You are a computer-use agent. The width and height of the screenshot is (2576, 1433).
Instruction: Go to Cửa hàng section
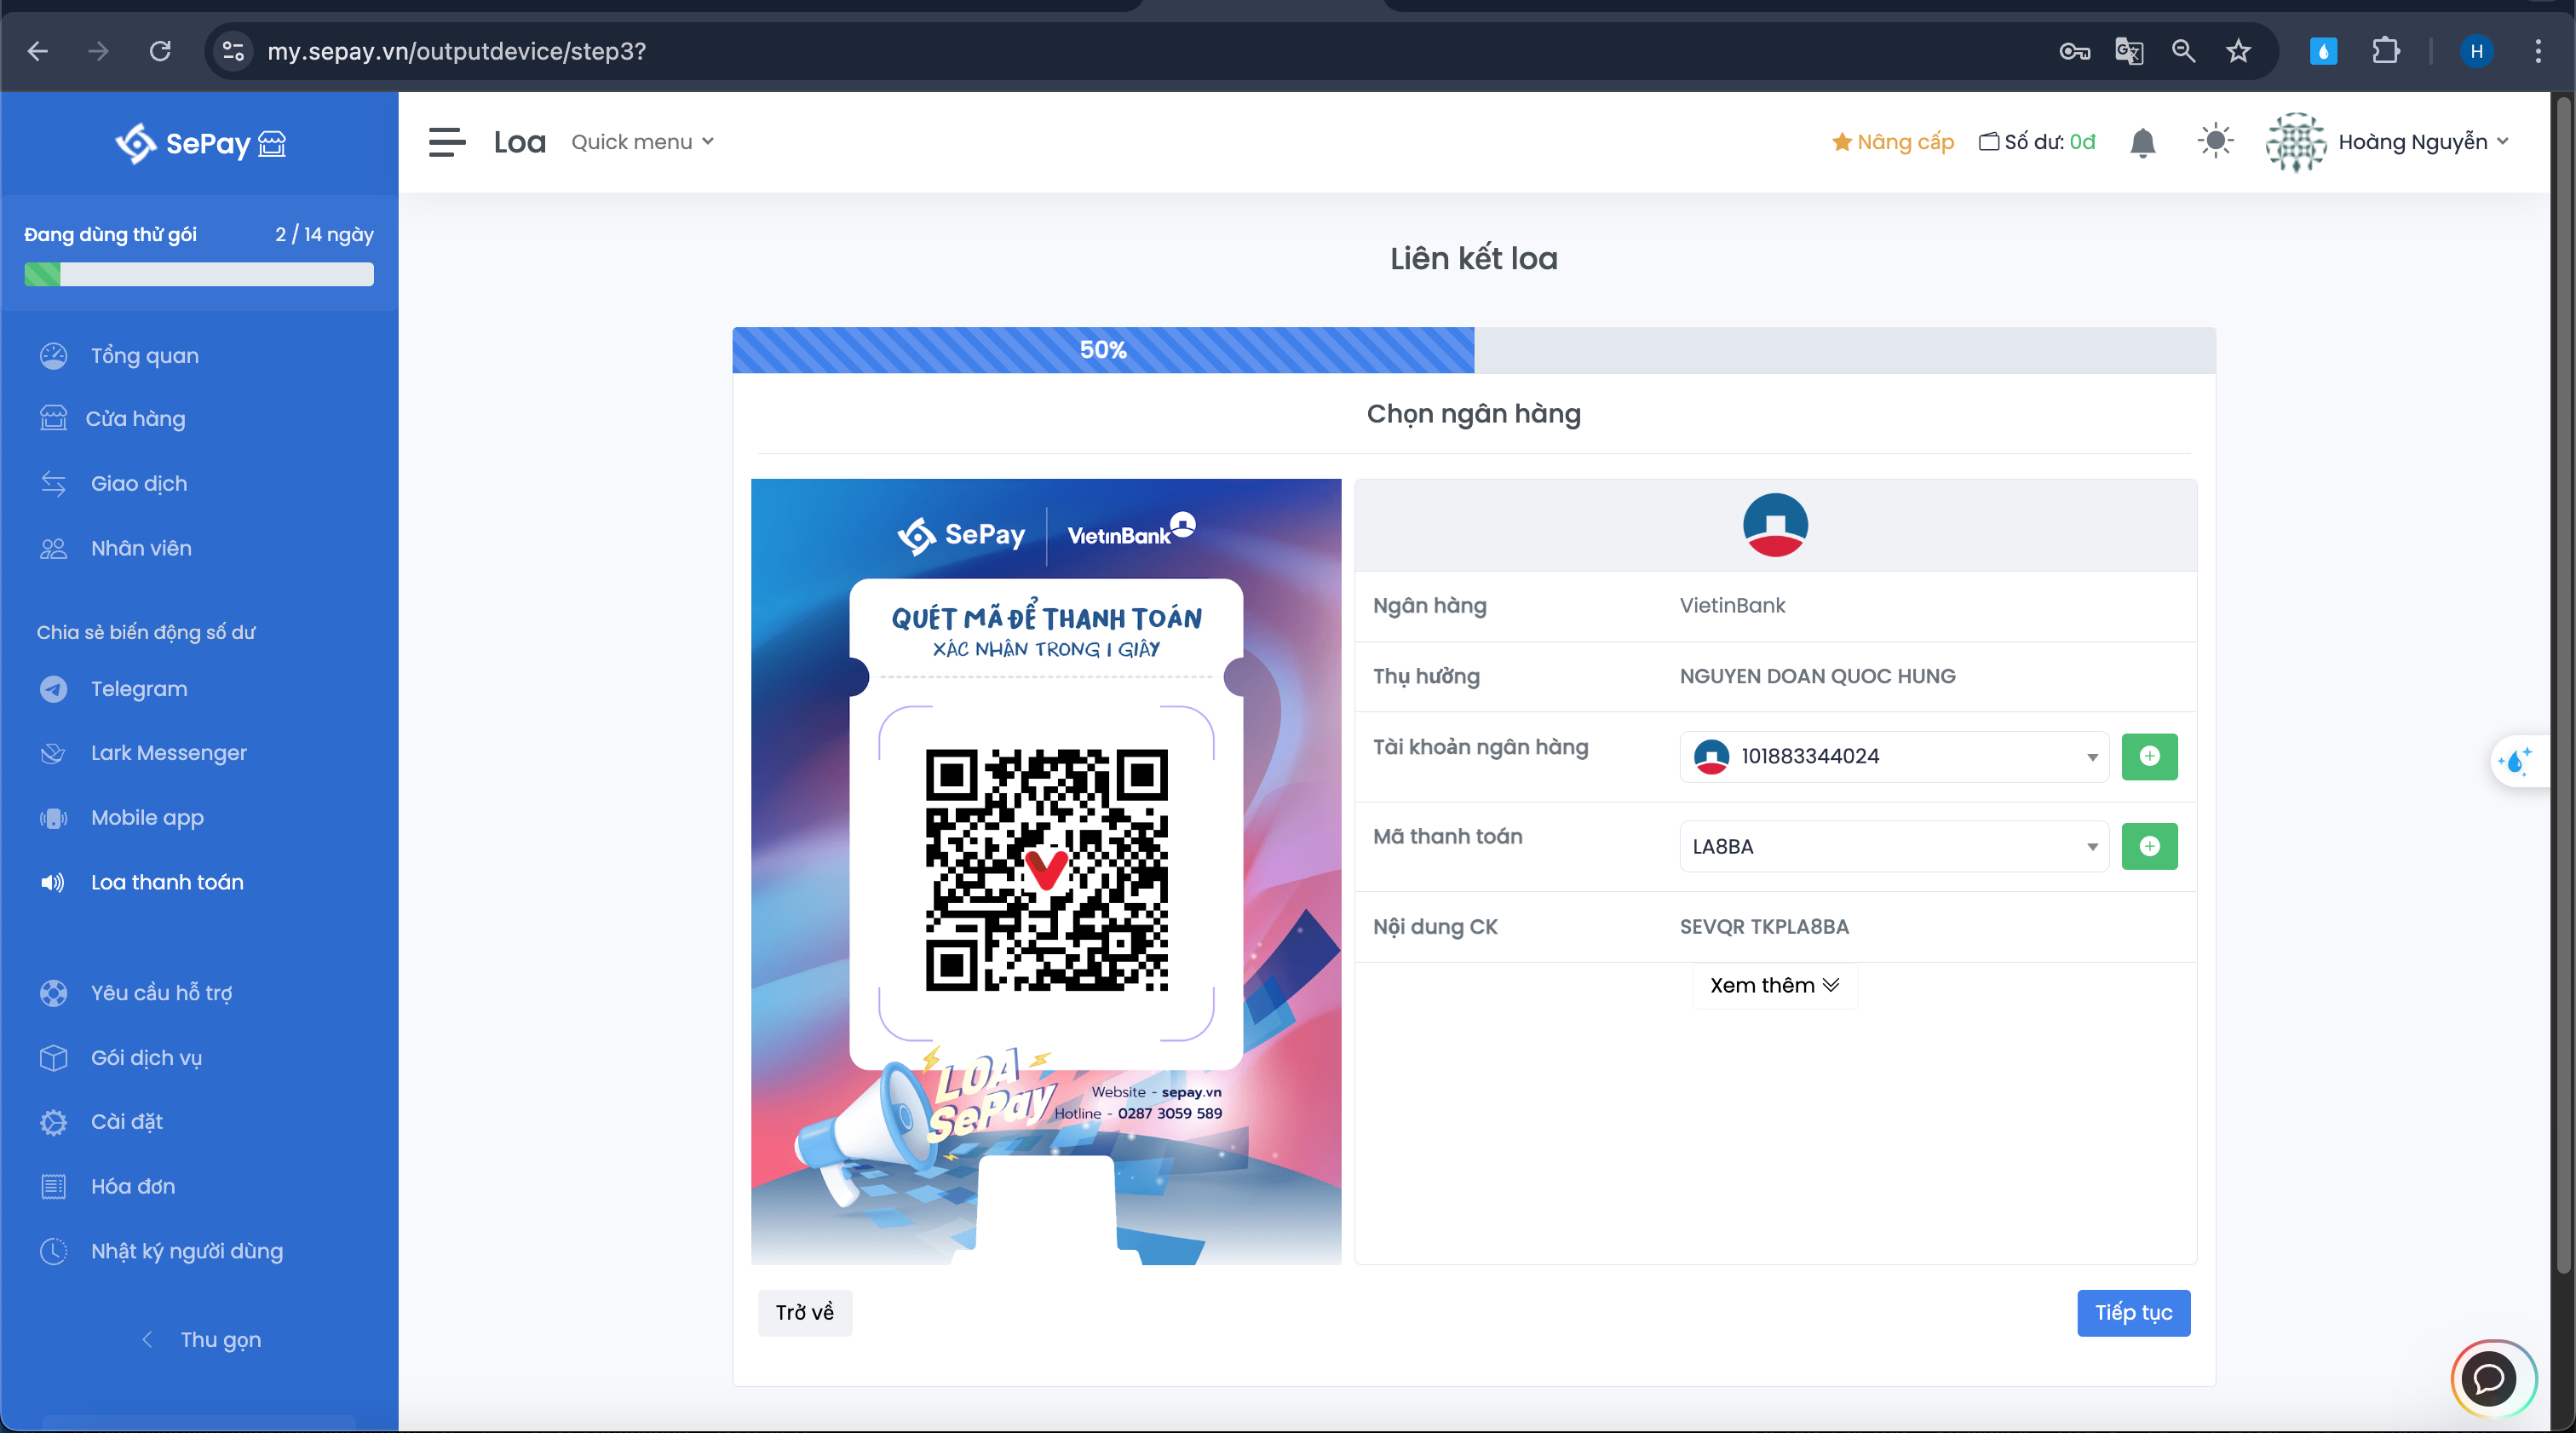135,419
